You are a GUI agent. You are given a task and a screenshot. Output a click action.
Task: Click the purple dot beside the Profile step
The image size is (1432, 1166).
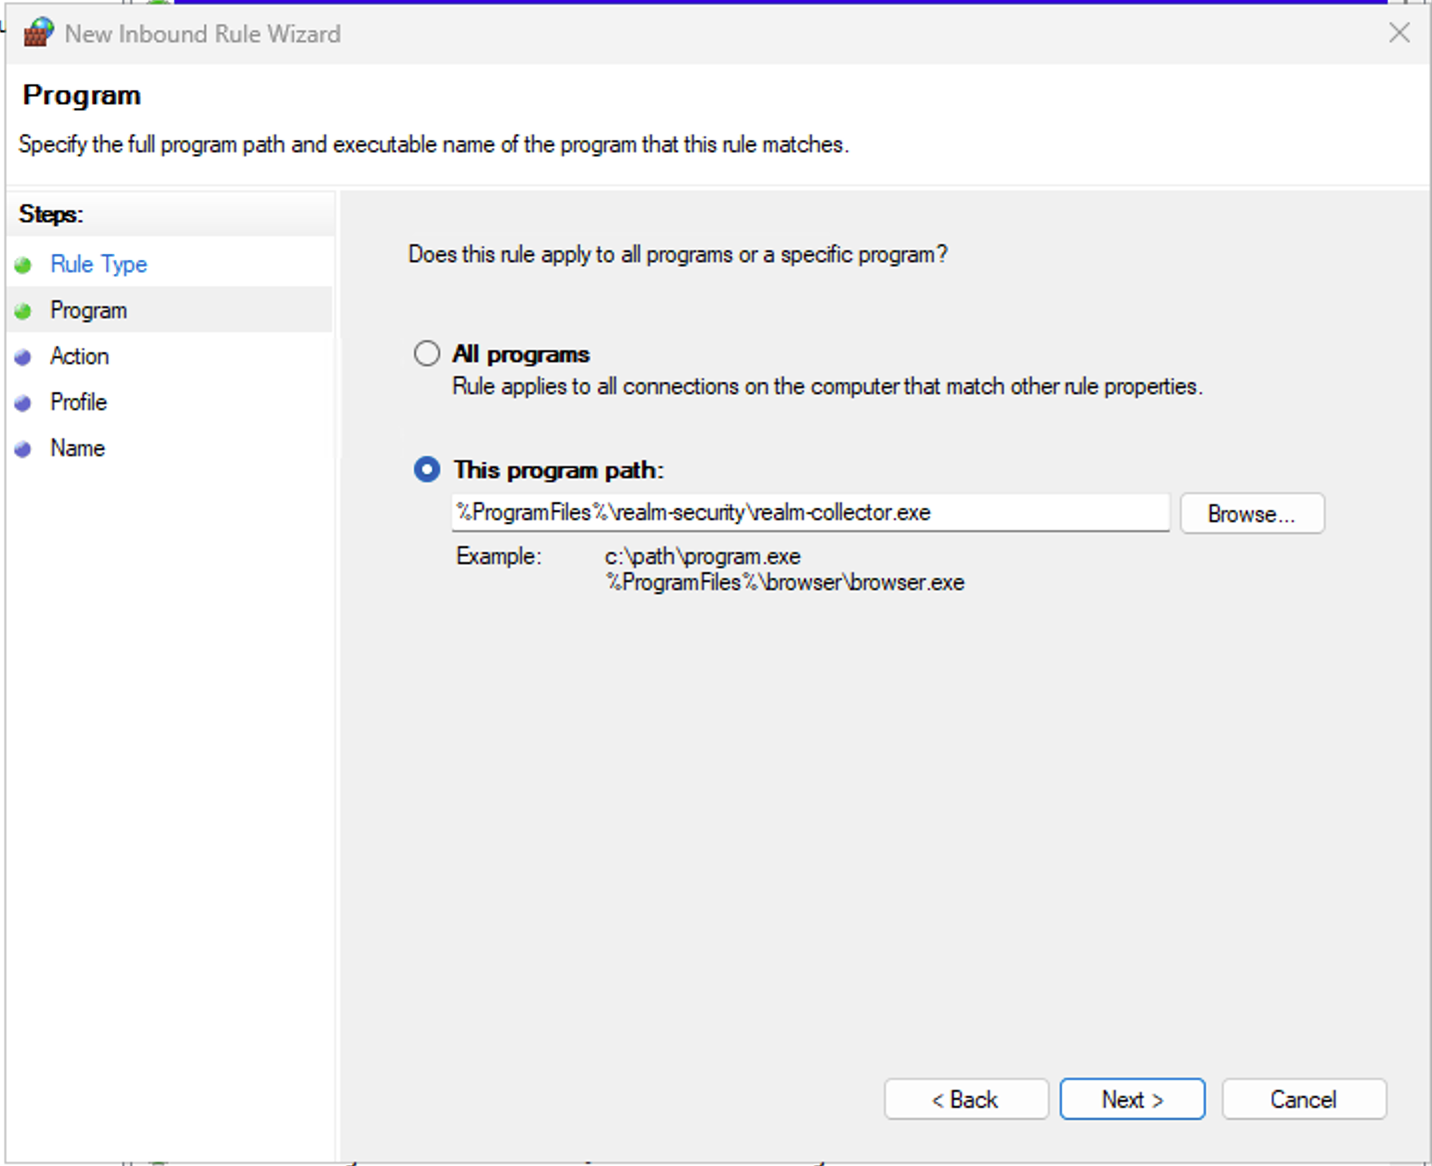point(23,402)
